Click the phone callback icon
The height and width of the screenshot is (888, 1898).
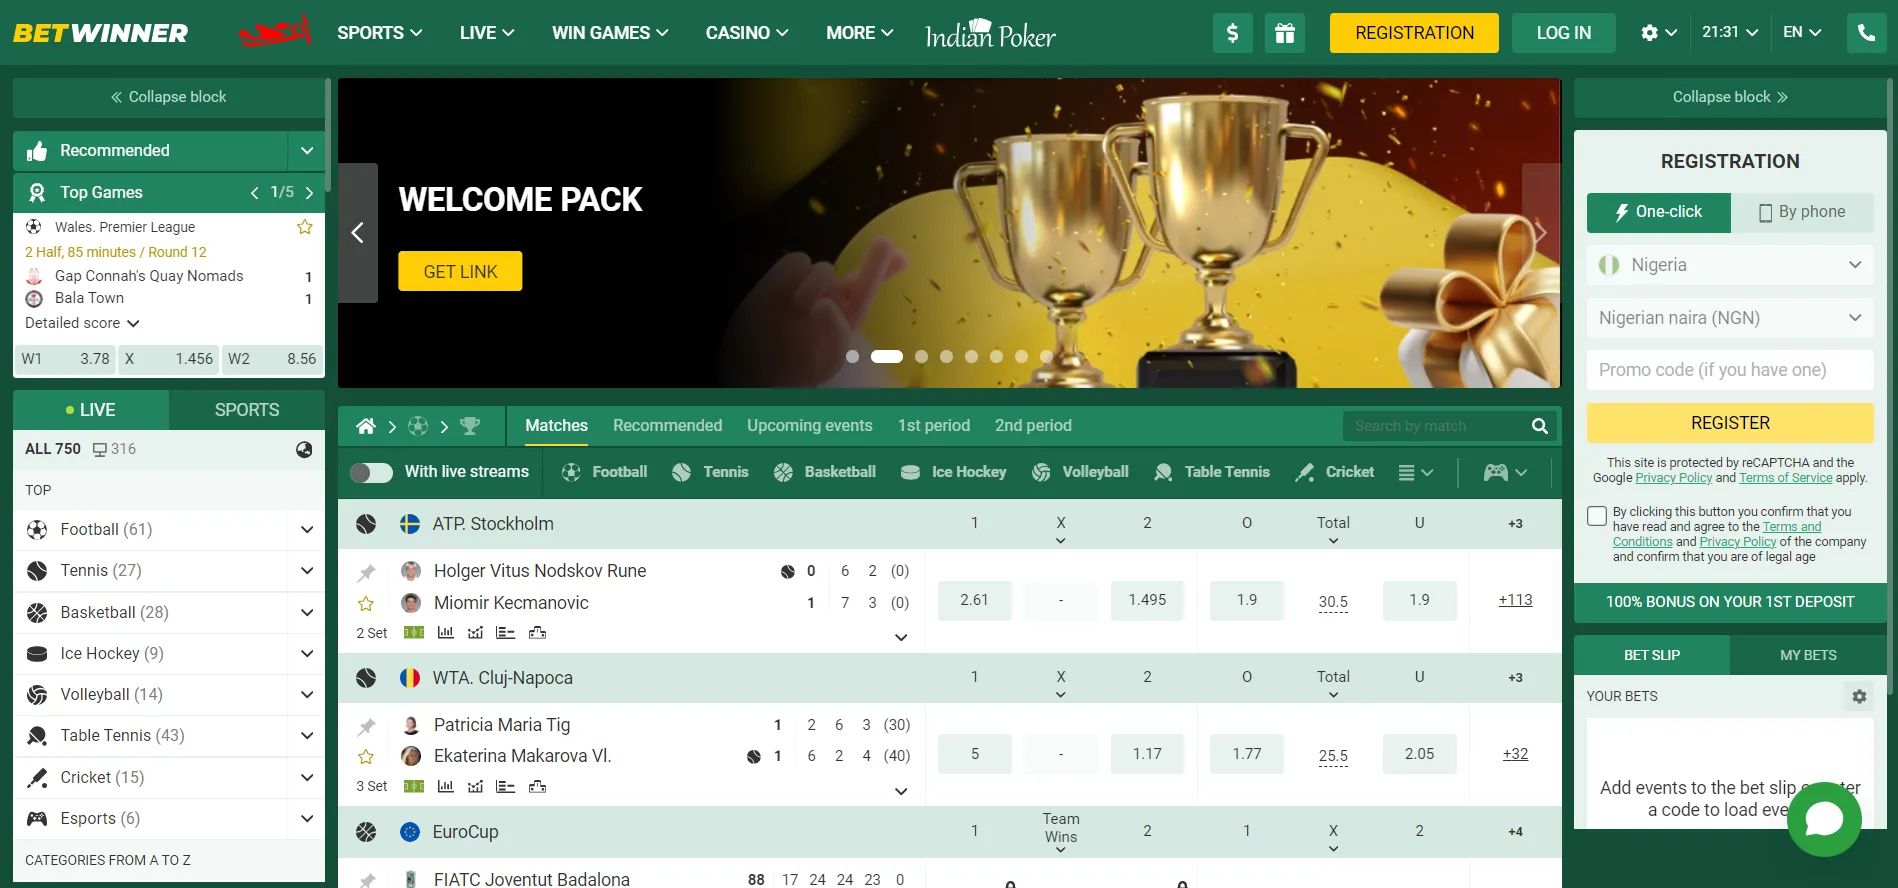[x=1866, y=33]
